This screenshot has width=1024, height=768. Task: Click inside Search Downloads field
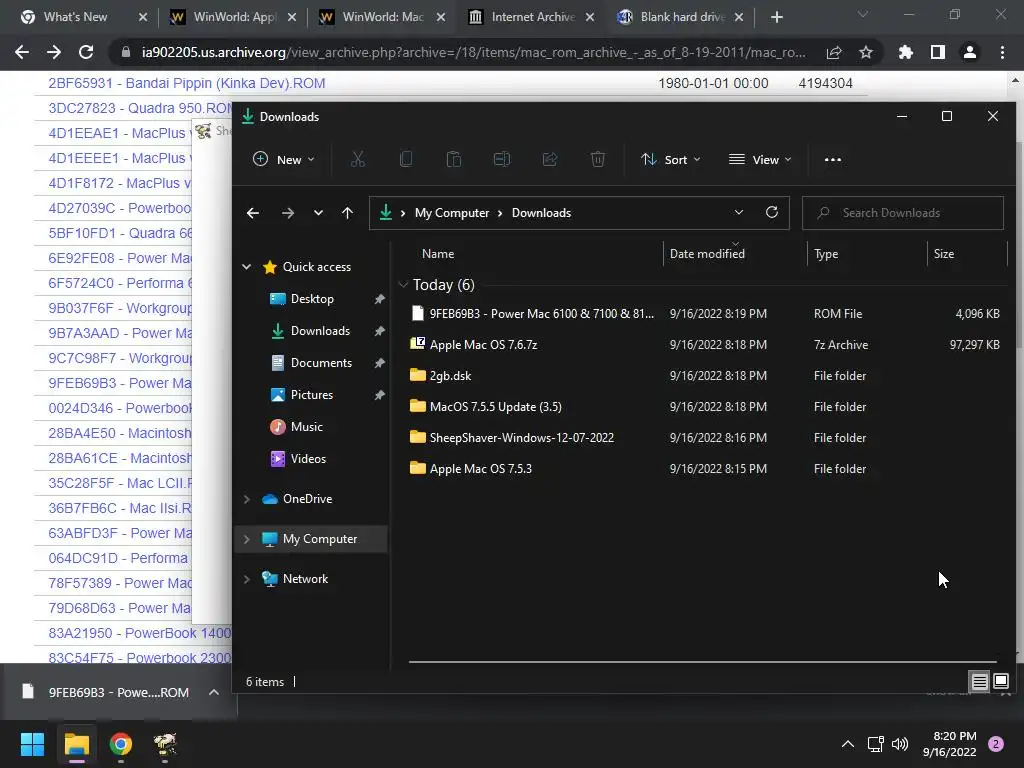point(903,213)
